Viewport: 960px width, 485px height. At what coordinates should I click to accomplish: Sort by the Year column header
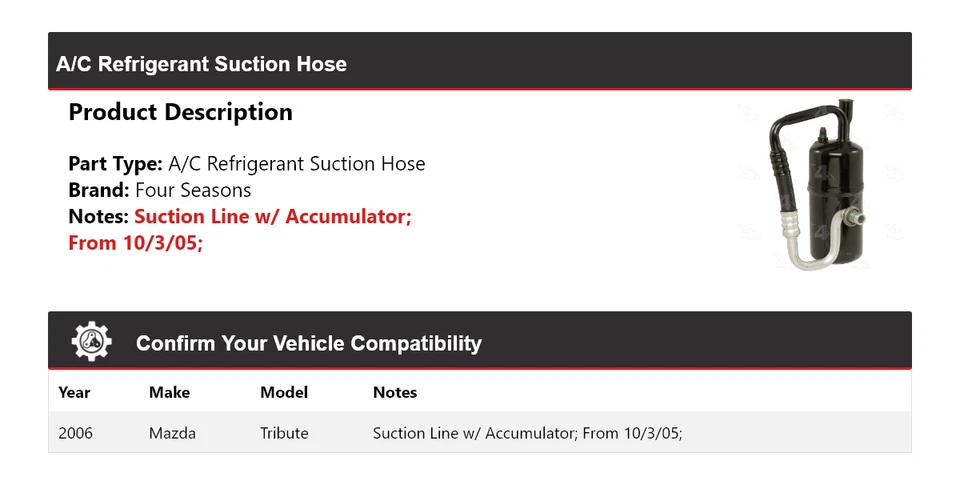click(74, 392)
